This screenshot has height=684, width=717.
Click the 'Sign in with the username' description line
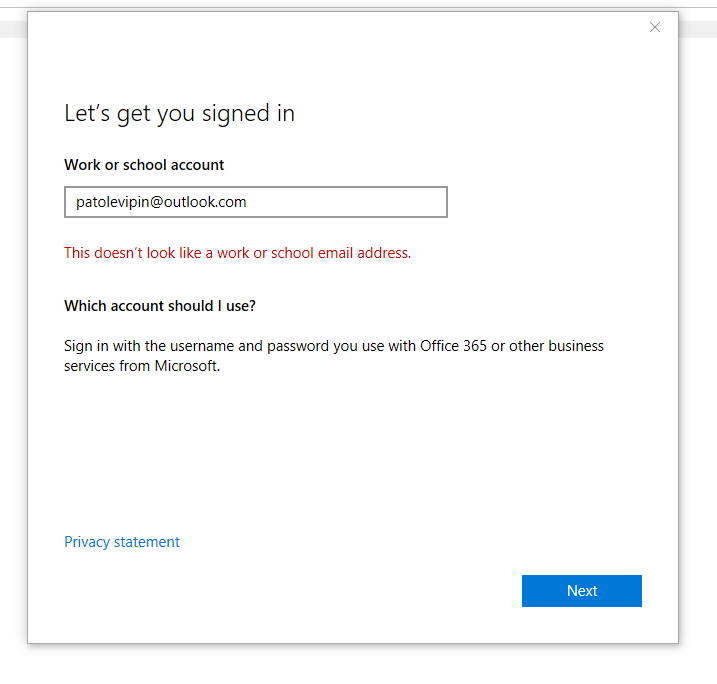(x=334, y=346)
